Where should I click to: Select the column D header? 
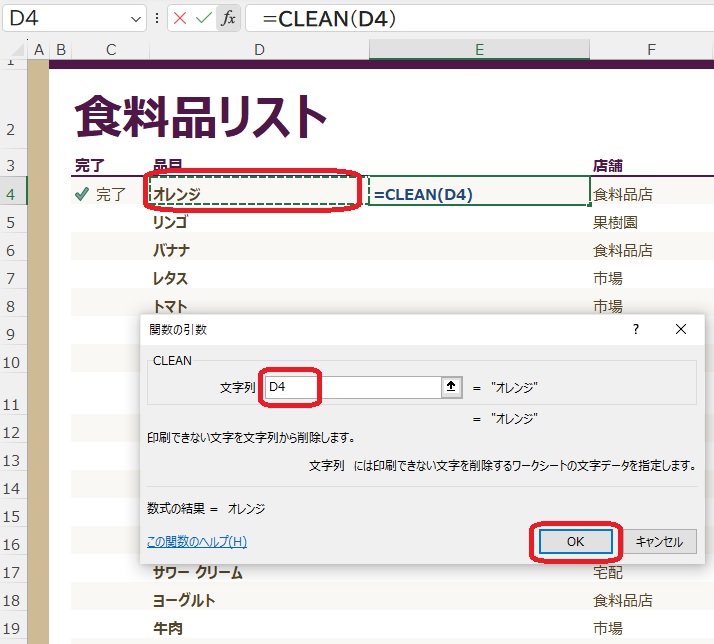coord(259,50)
